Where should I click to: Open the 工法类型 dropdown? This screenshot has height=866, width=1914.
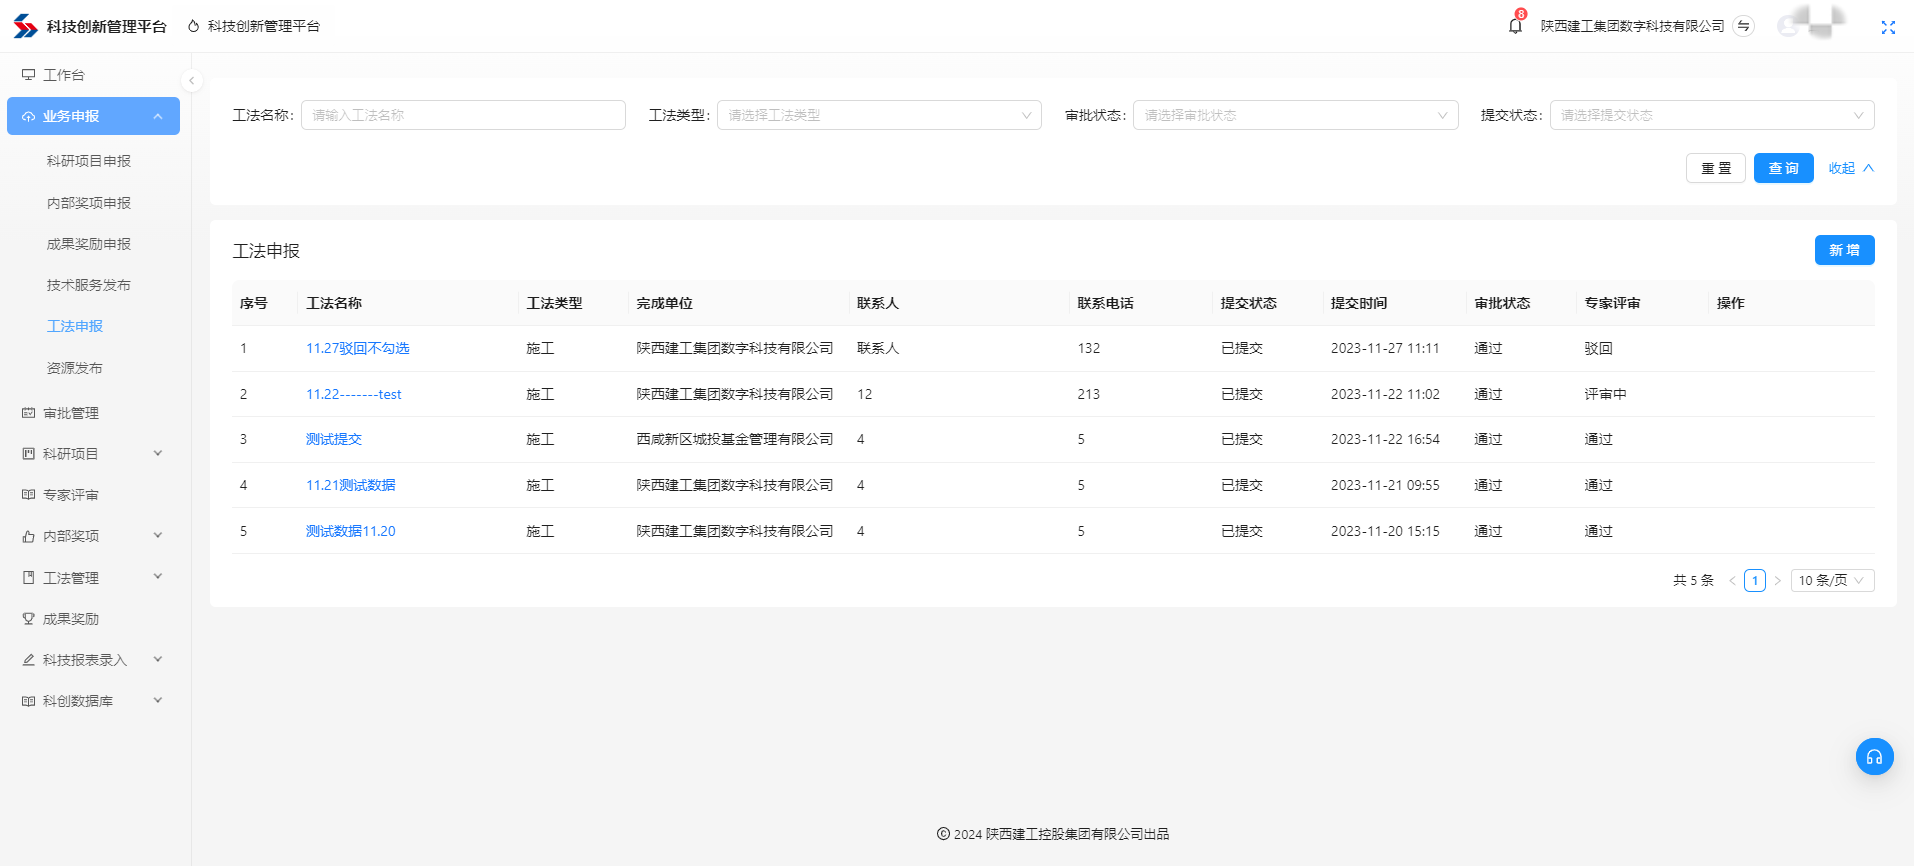coord(878,115)
